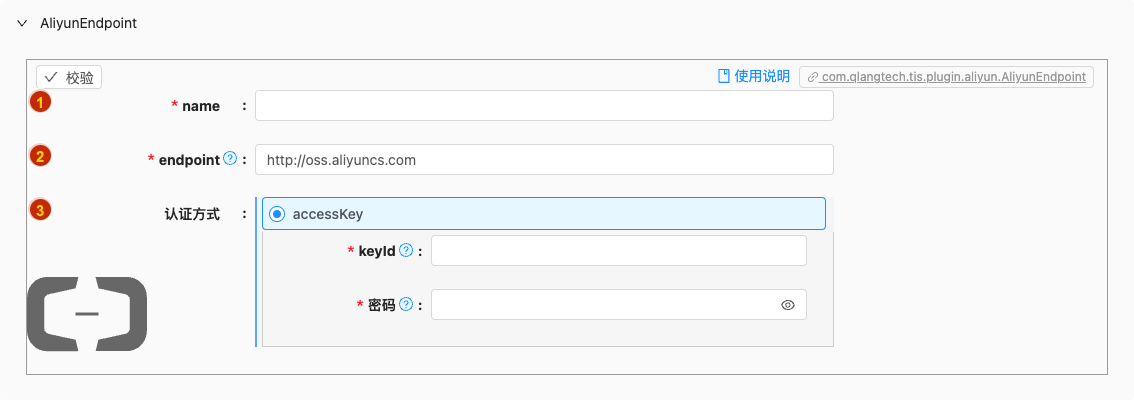Click the endpoint field with http://oss.aliyuncs.com

coord(544,160)
